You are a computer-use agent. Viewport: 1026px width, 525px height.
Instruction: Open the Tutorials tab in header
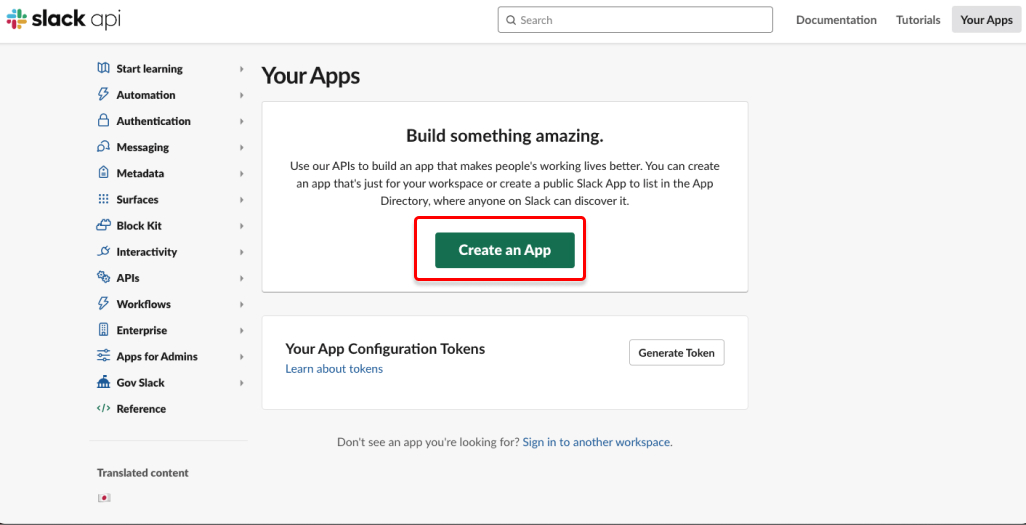pos(918,20)
